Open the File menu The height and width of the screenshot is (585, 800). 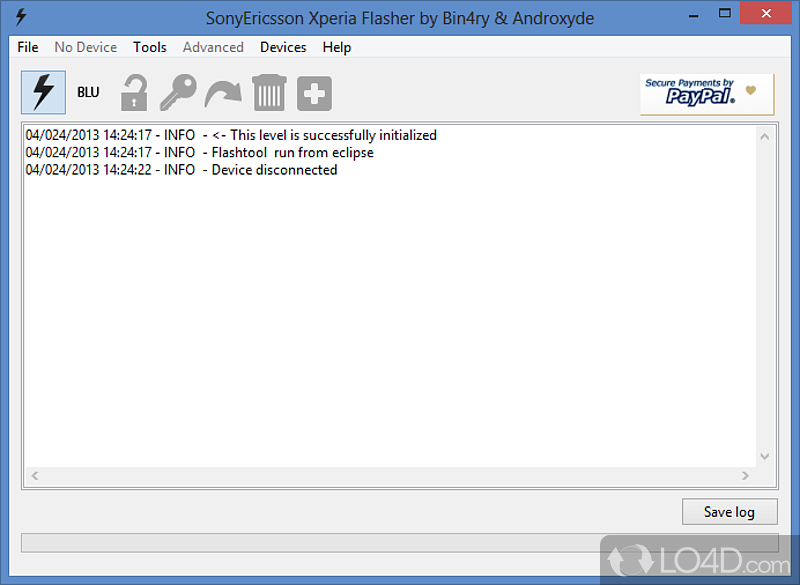click(x=28, y=47)
